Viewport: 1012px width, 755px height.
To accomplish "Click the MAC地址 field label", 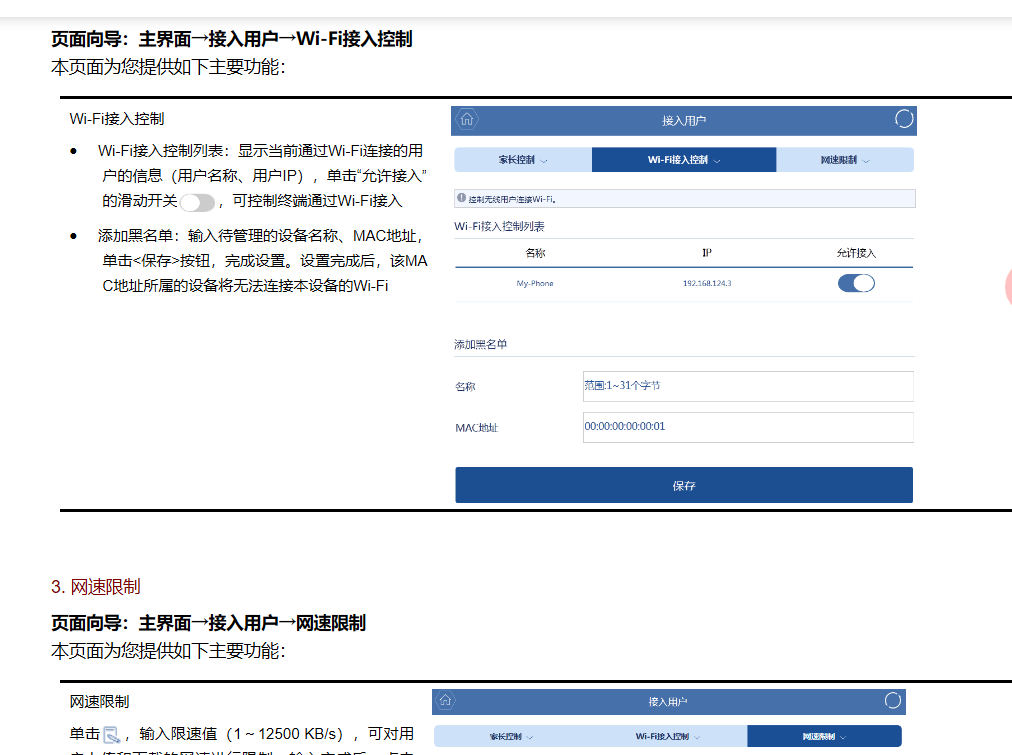I will [476, 428].
